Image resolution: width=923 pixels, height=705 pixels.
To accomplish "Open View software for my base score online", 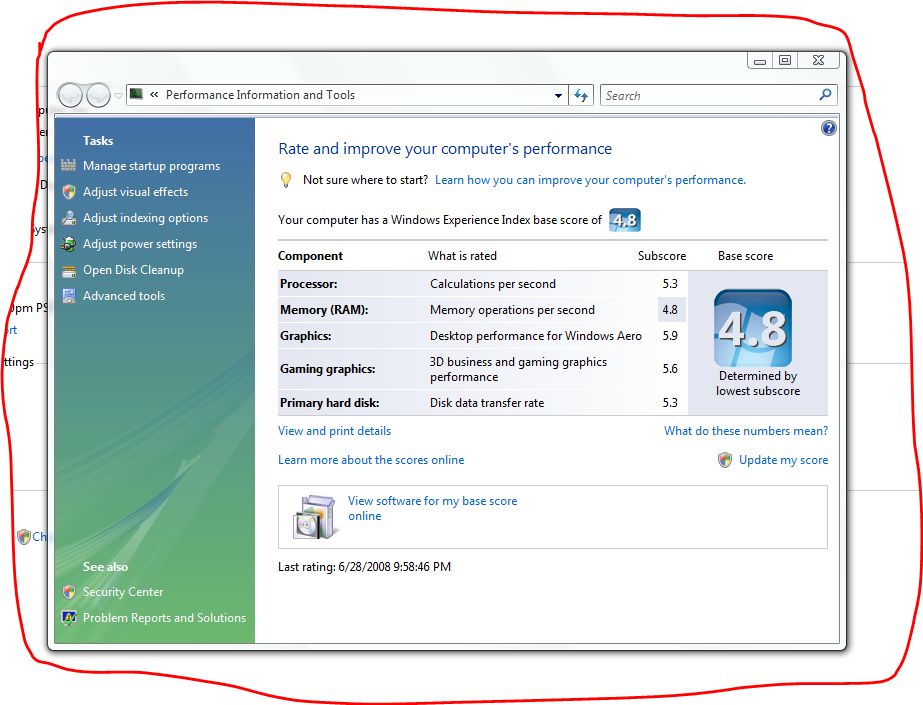I will 432,508.
